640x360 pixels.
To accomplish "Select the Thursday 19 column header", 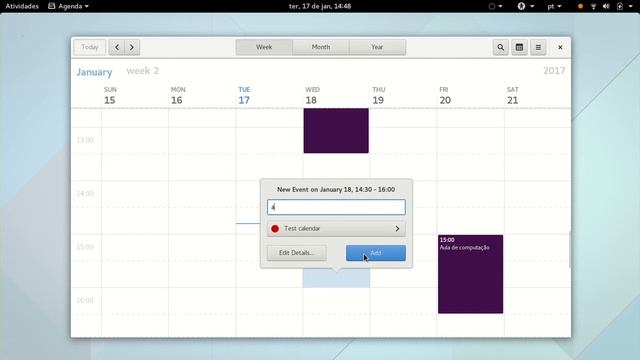I will coord(378,96).
